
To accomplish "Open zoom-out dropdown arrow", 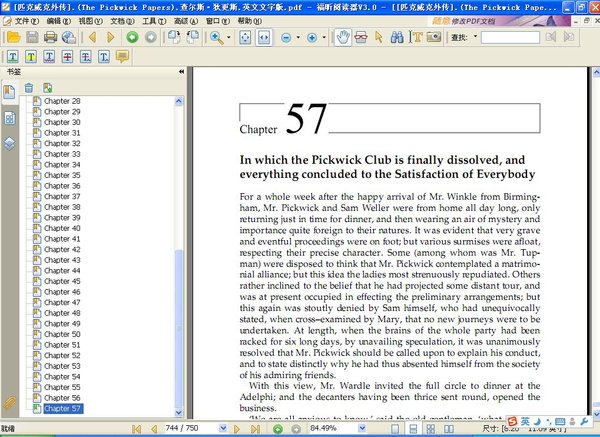I will click(298, 38).
